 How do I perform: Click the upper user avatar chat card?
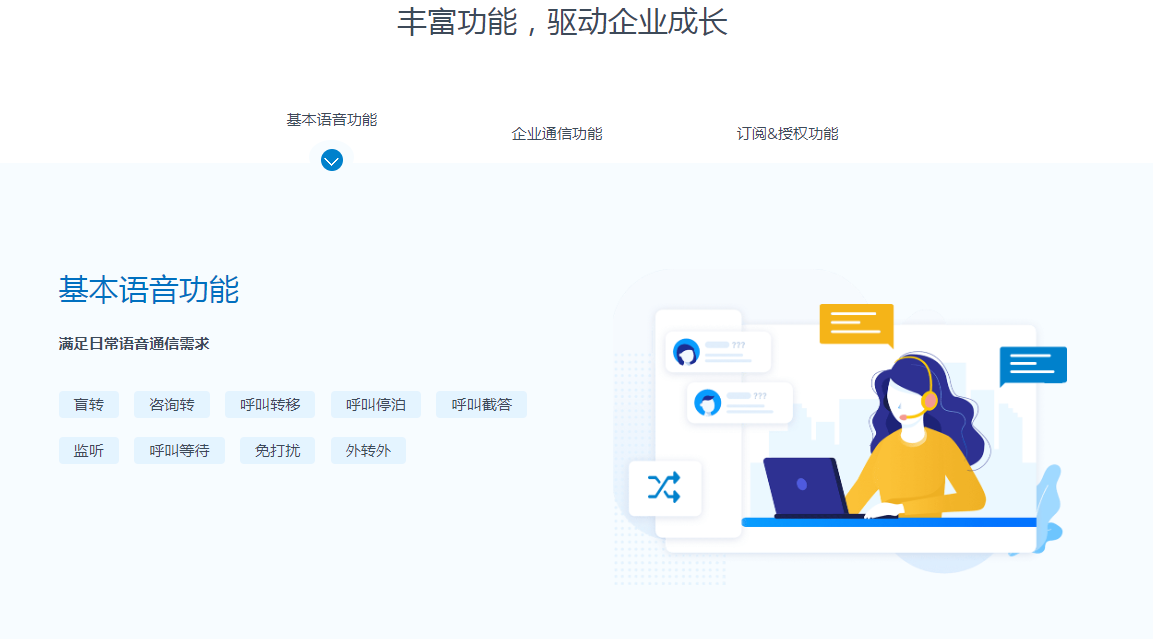tap(718, 352)
